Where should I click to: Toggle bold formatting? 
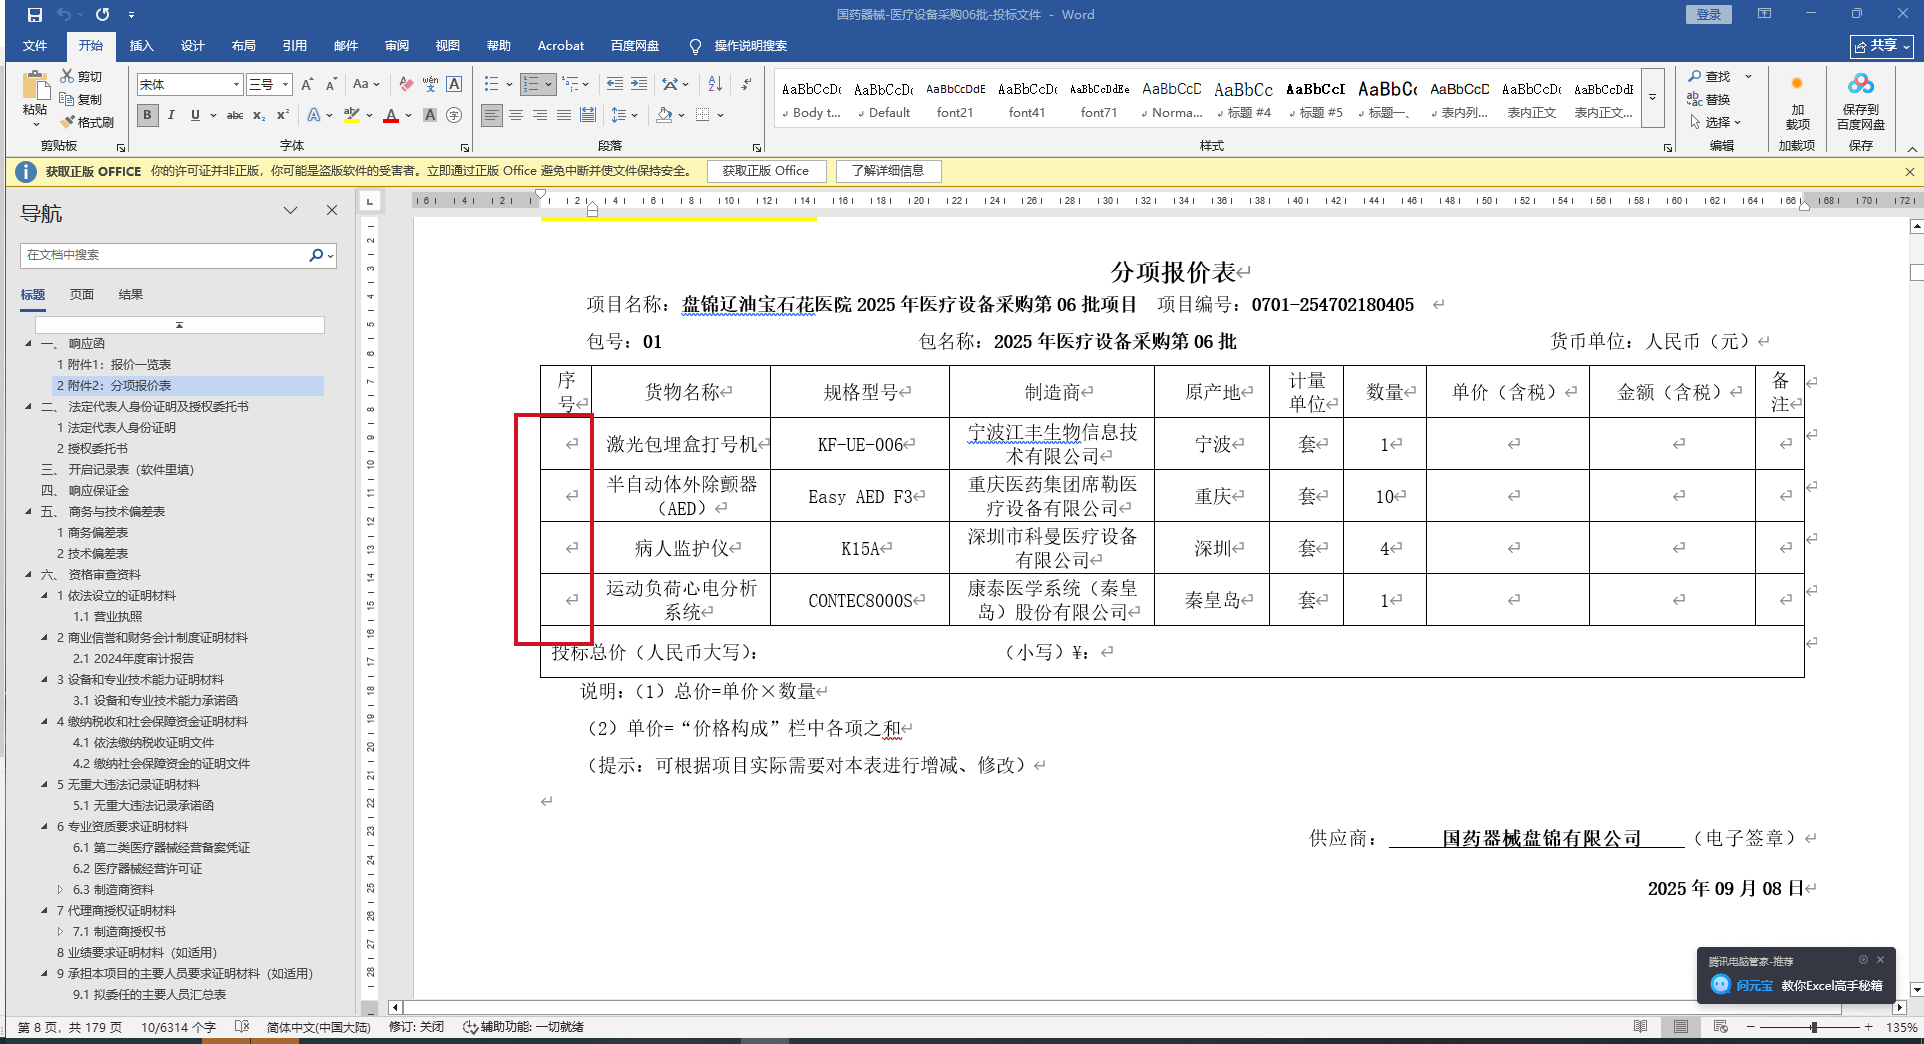click(x=147, y=116)
